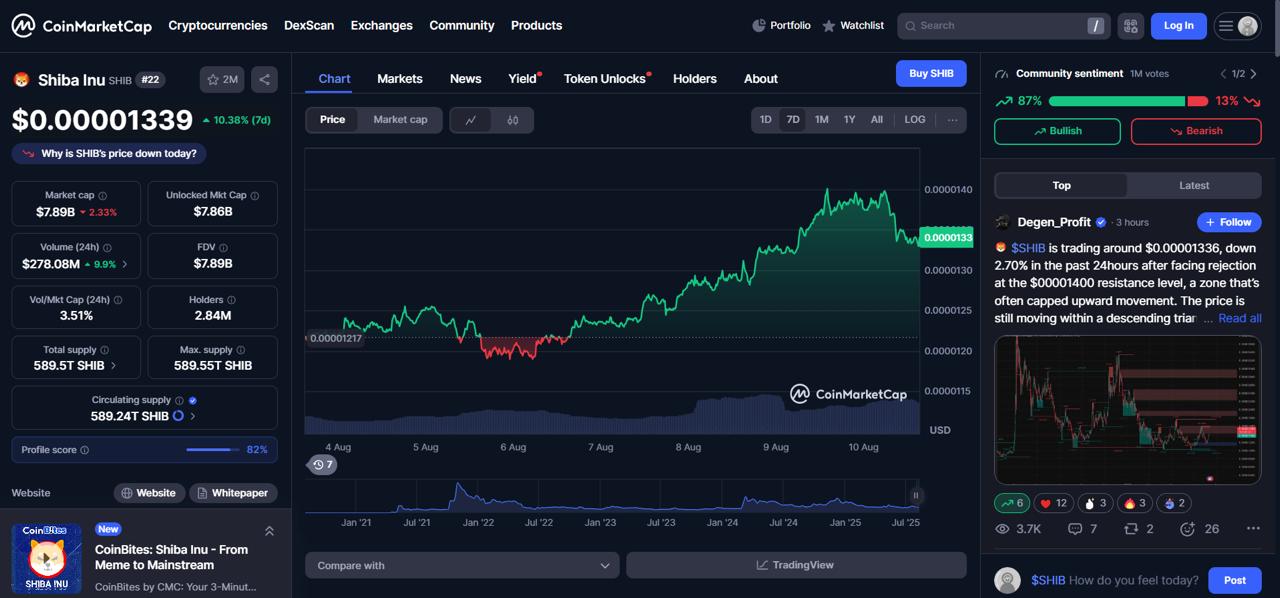Image resolution: width=1280 pixels, height=598 pixels.
Task: Toggle chart to Market cap view
Action: pyautogui.click(x=400, y=120)
